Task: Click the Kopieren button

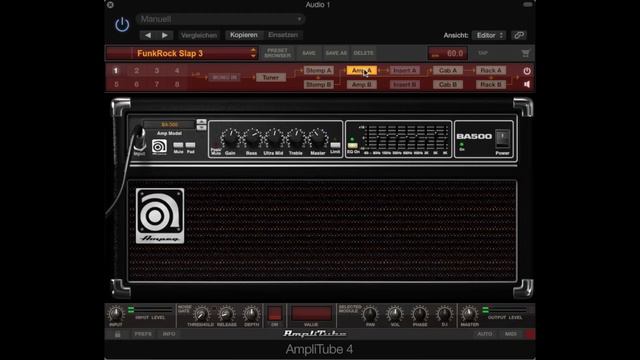Action: pos(244,35)
